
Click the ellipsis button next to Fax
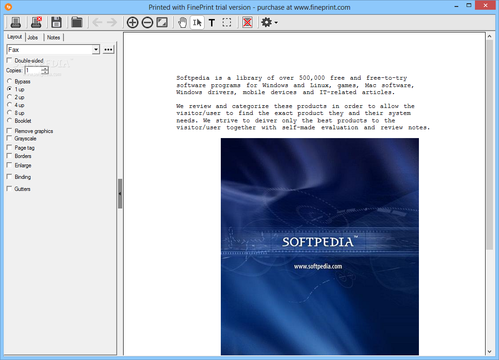[x=108, y=49]
